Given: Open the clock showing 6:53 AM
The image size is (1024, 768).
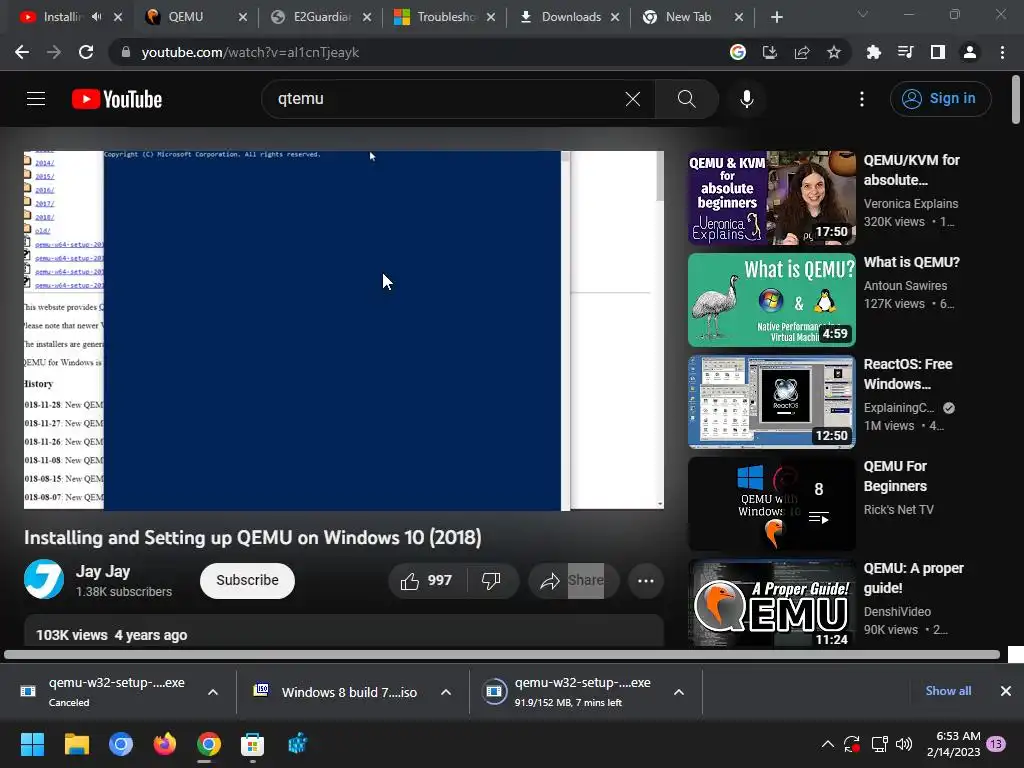Looking at the screenshot, I should [953, 744].
